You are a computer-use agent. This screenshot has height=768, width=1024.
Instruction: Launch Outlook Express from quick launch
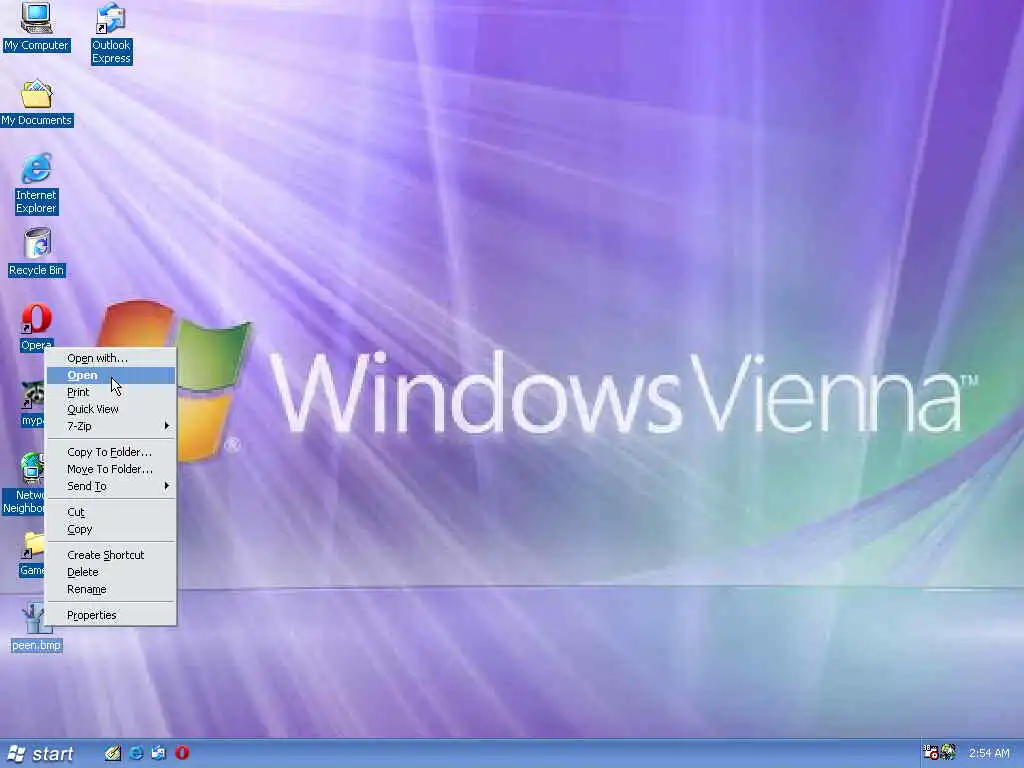click(159, 753)
